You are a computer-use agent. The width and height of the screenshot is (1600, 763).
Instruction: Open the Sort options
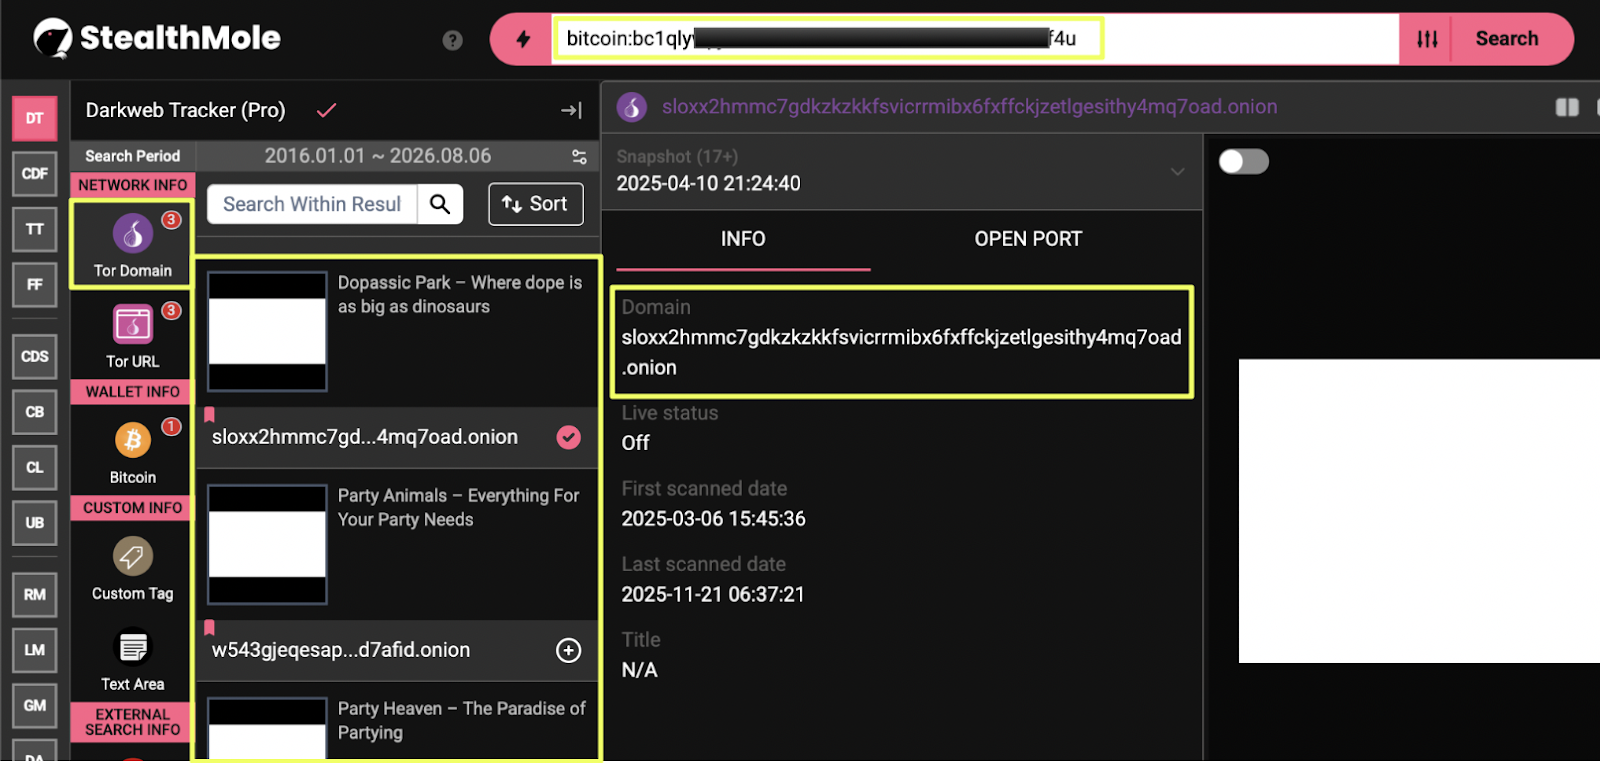[x=536, y=204]
